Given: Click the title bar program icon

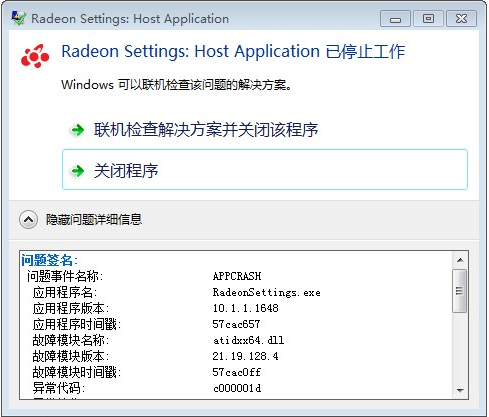Looking at the screenshot, I should 19,18.
